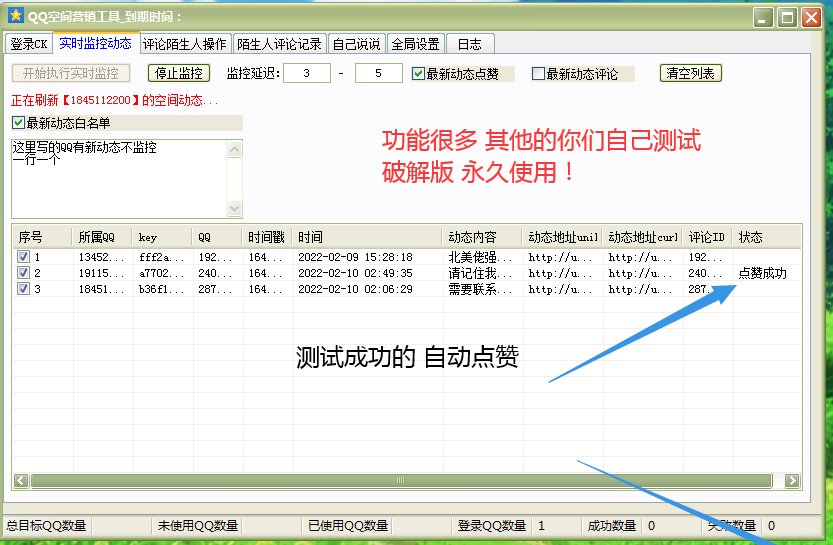The image size is (833, 545).
Task: Uncheck the 最新动态点赞 checkbox
Action: coord(418,74)
